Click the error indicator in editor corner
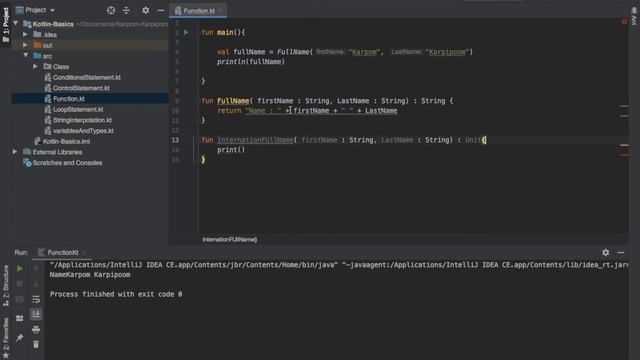The image size is (640, 360). tap(624, 21)
